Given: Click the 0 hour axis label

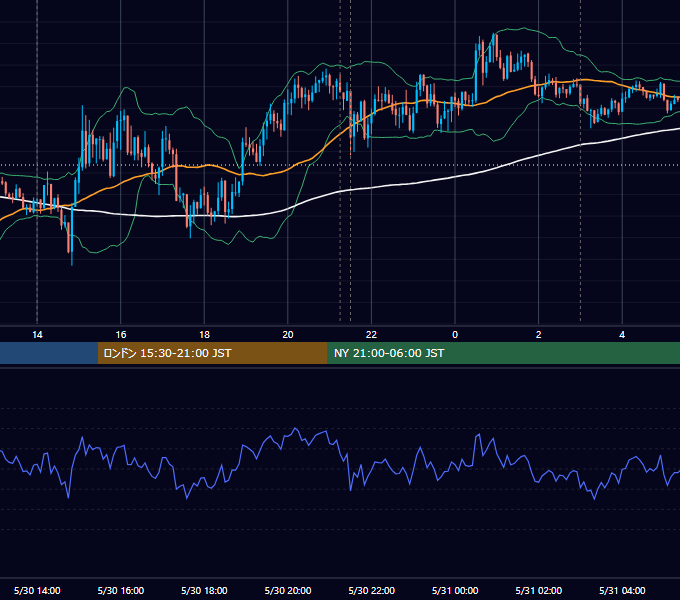Looking at the screenshot, I should (x=455, y=335).
